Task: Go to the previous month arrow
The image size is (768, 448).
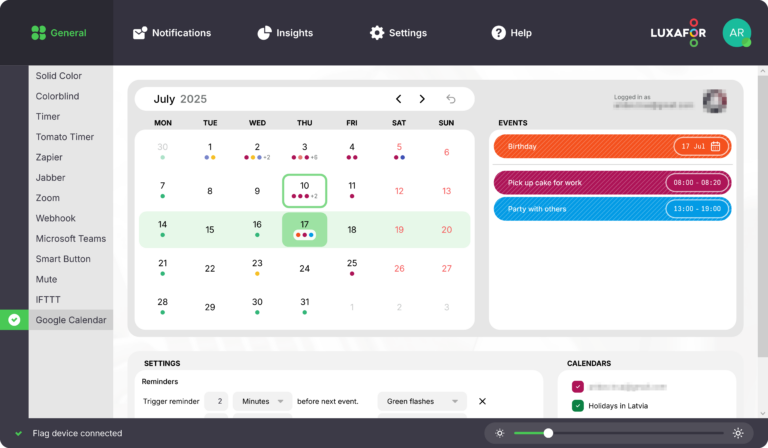Action: click(x=398, y=99)
